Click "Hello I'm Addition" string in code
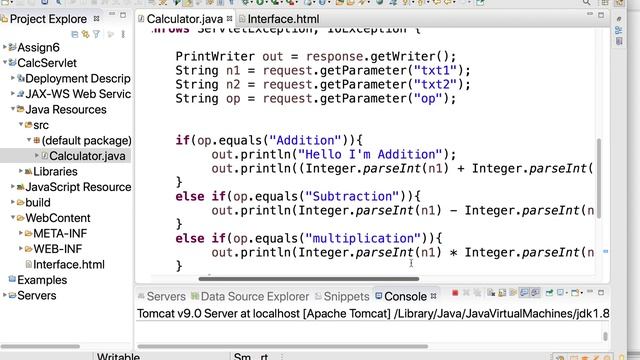The width and height of the screenshot is (640, 360). tap(370, 154)
